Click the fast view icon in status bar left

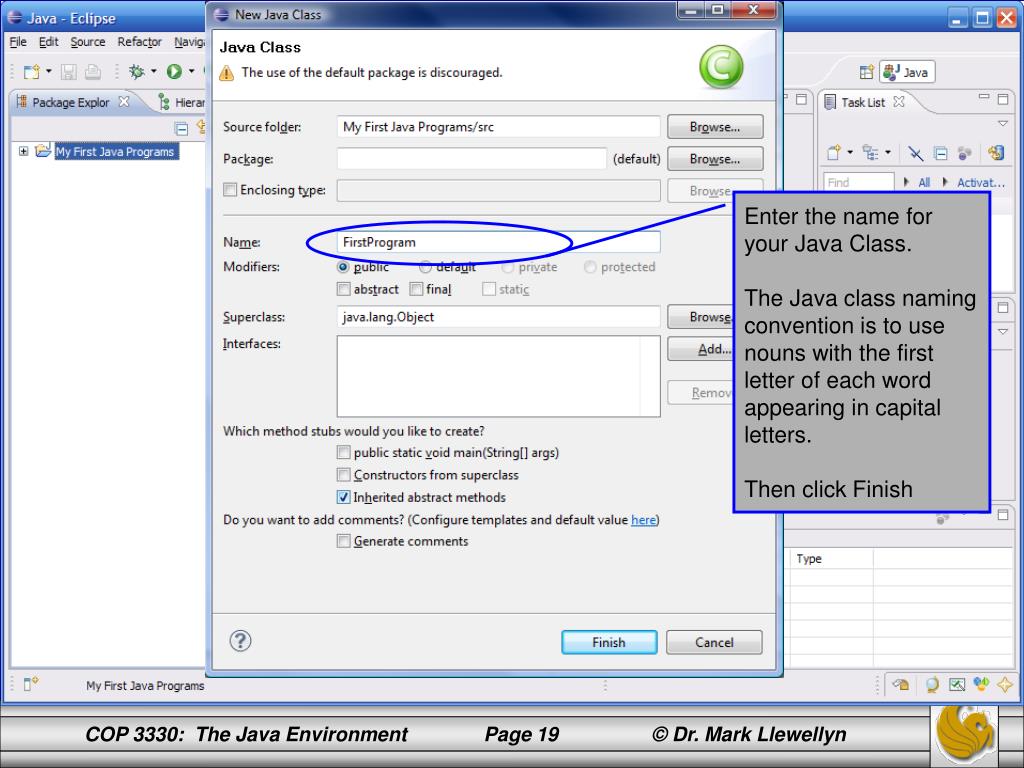pyautogui.click(x=31, y=684)
